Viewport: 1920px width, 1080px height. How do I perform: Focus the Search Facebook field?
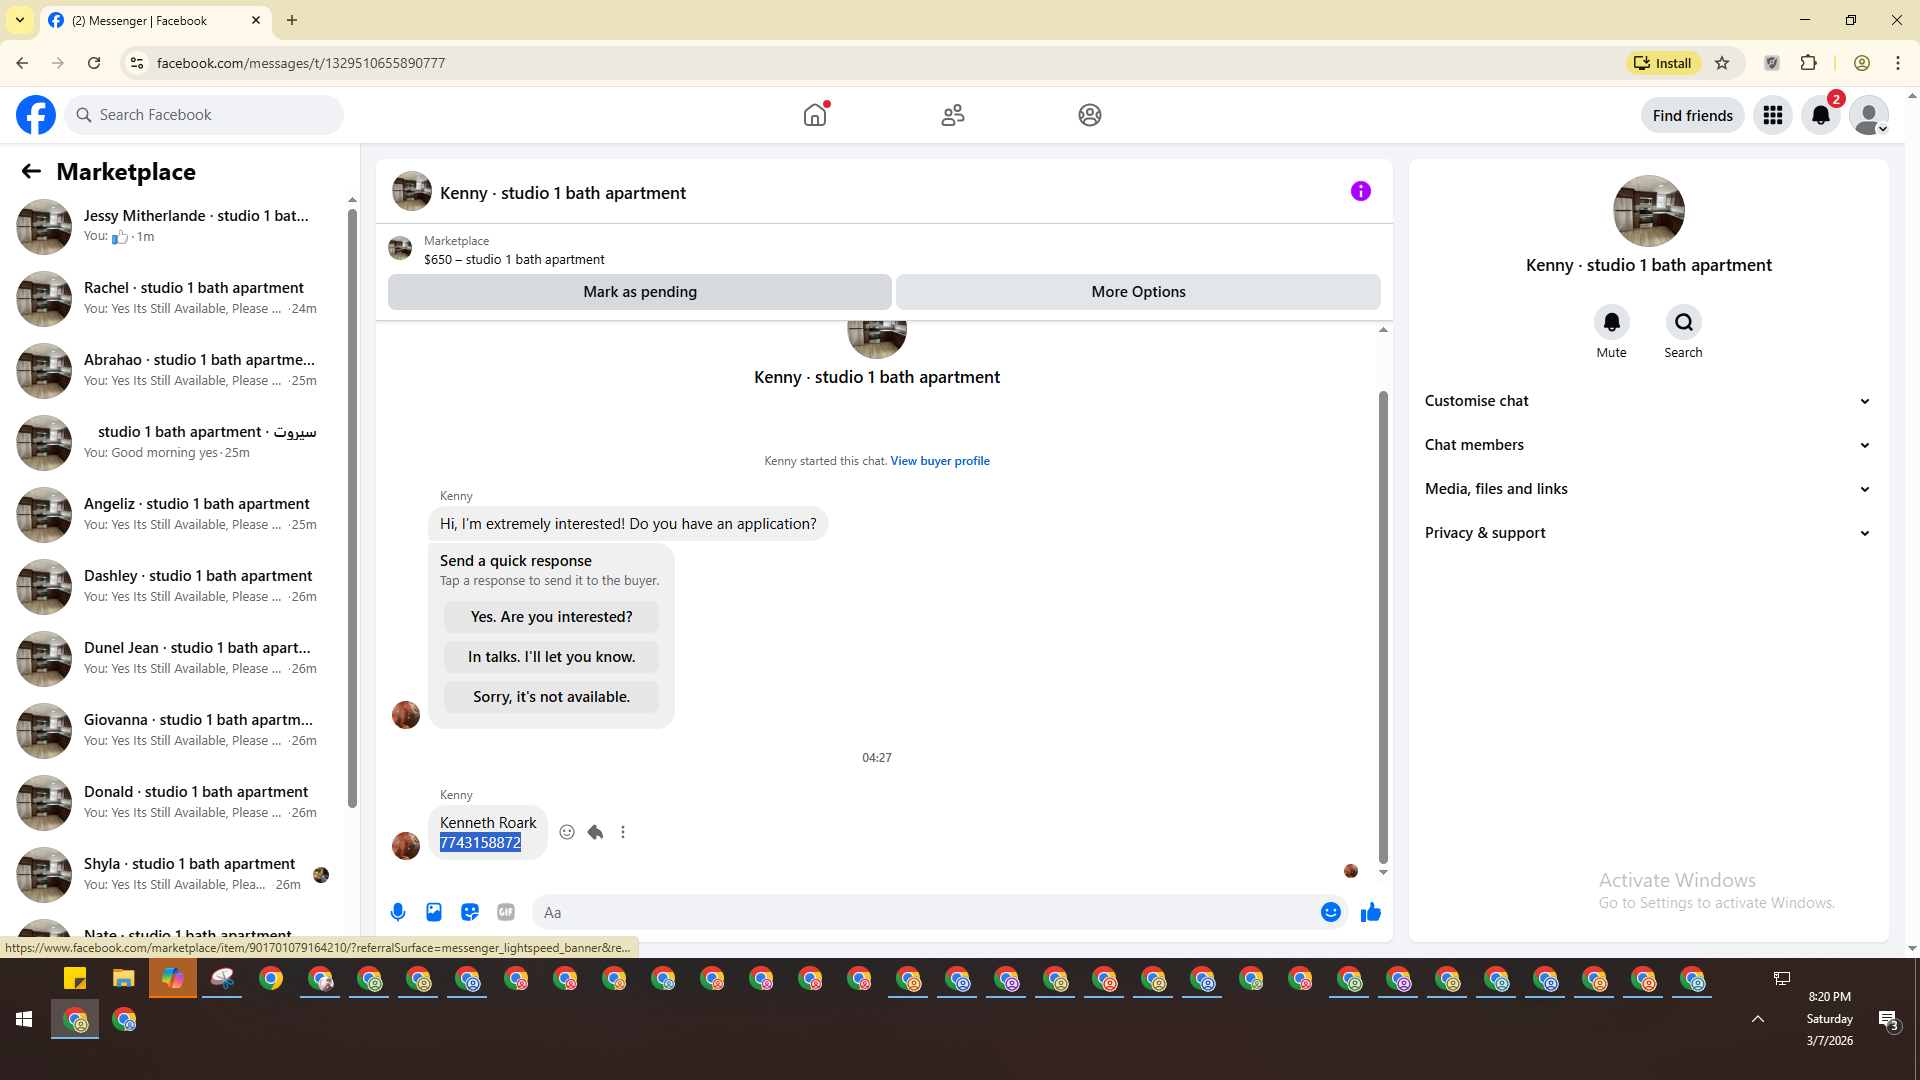[204, 115]
